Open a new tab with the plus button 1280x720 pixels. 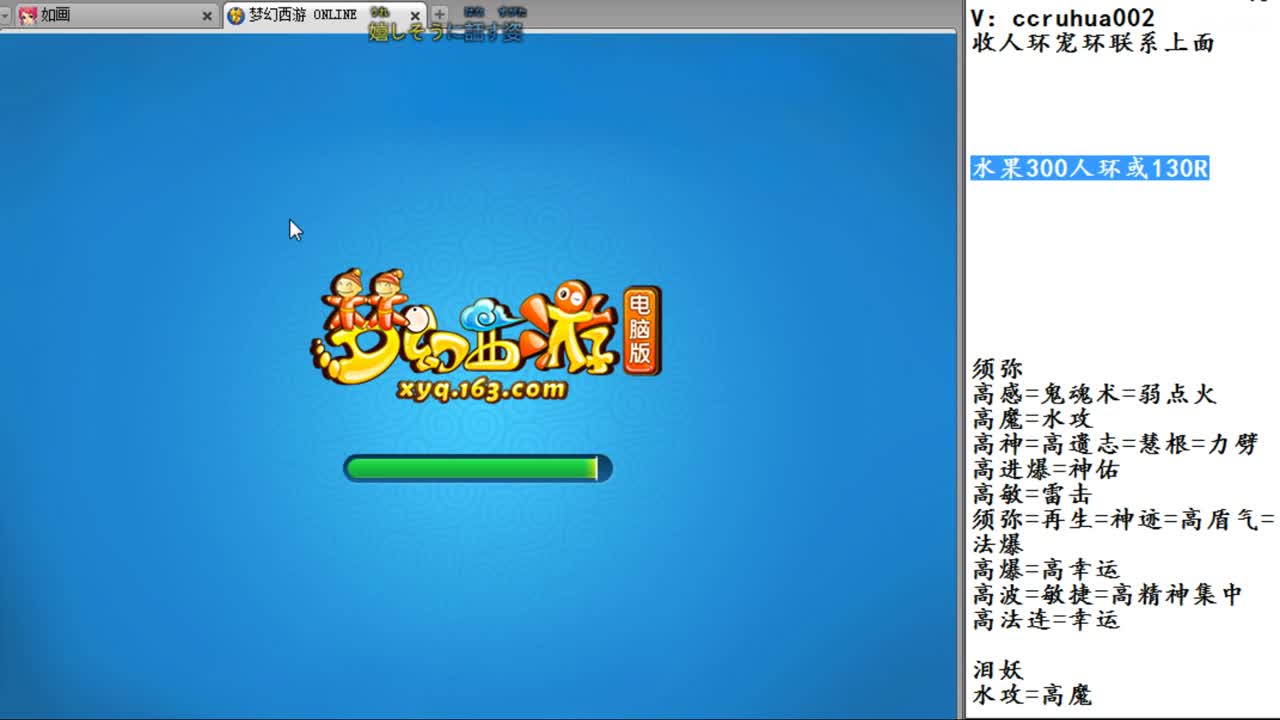(x=439, y=14)
